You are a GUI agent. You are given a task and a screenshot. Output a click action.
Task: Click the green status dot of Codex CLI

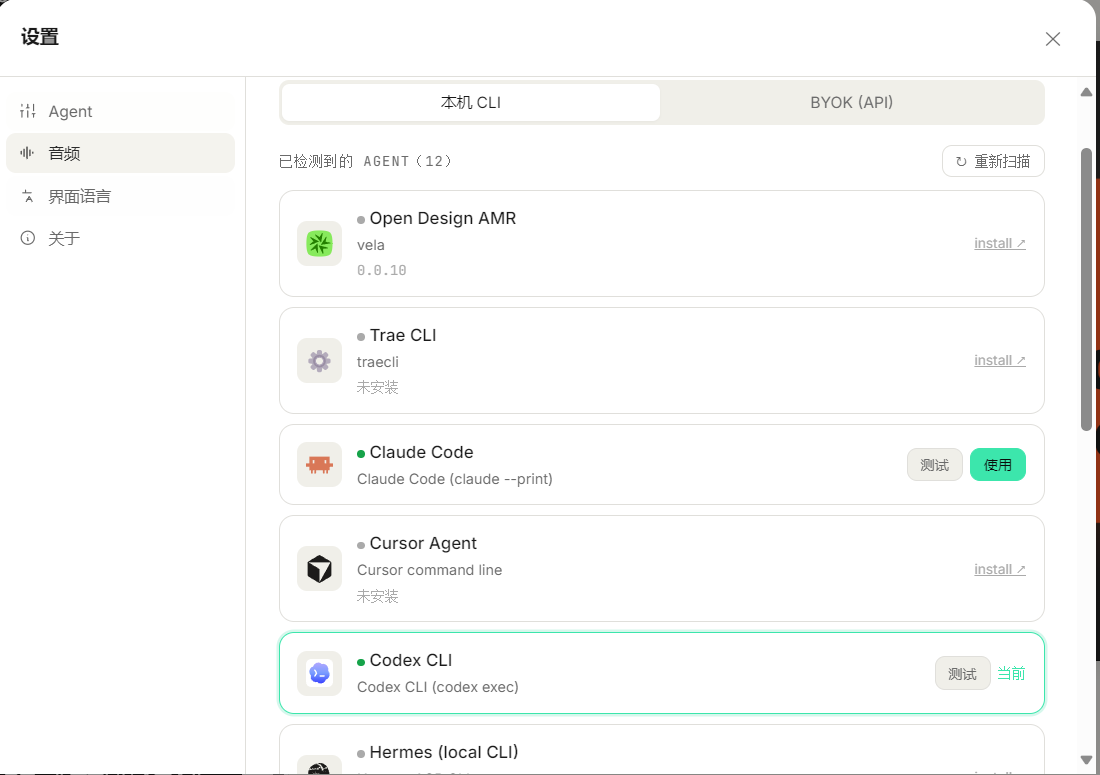tap(361, 662)
